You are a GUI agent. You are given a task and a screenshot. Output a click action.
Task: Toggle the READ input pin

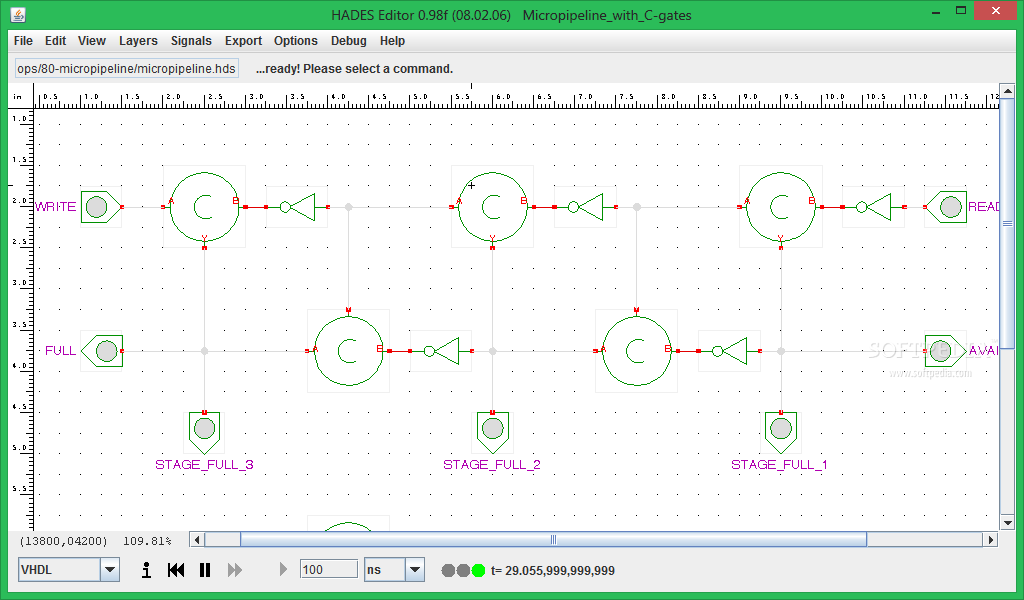point(946,207)
